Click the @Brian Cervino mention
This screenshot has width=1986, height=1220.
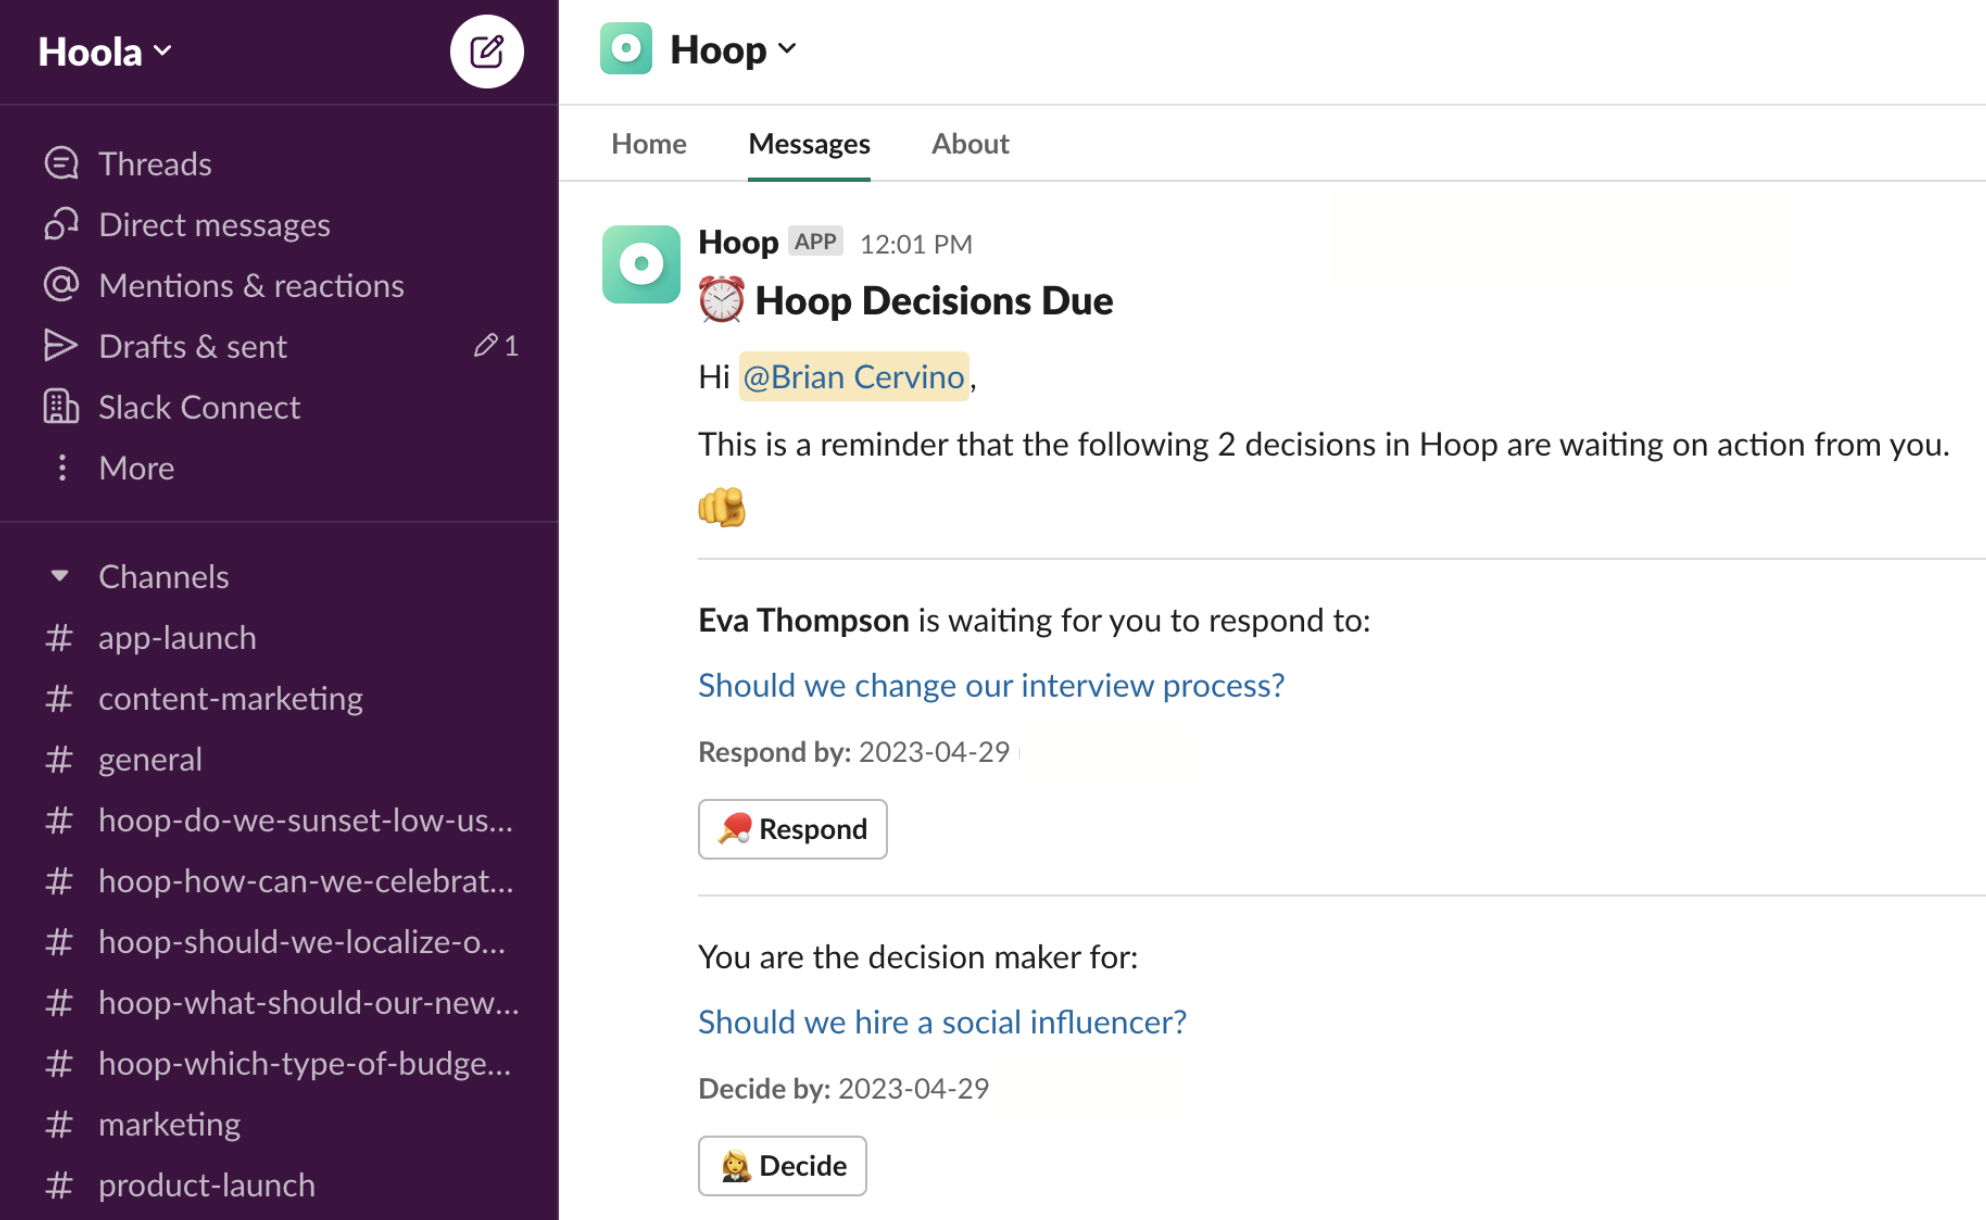tap(853, 377)
